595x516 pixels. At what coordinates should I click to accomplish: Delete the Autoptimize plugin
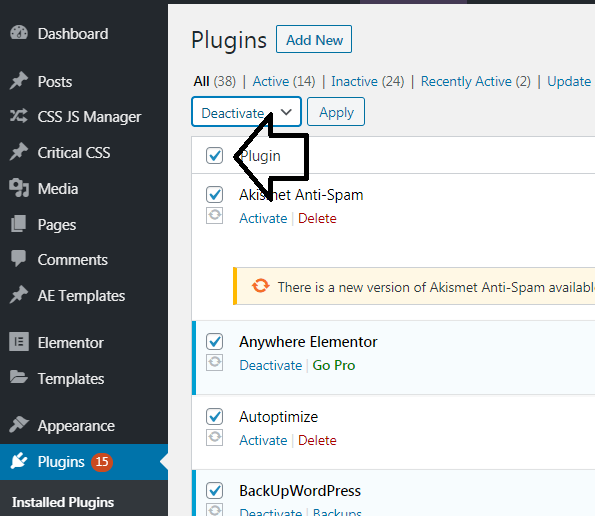click(x=317, y=440)
